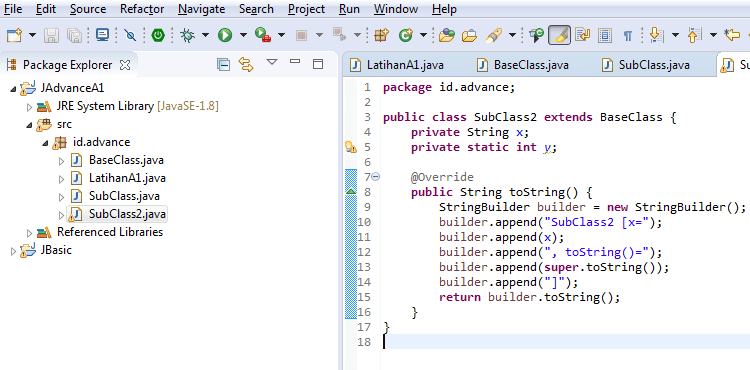This screenshot has height=370, width=750.
Task: Click the New Java Package icon
Action: coord(381,35)
